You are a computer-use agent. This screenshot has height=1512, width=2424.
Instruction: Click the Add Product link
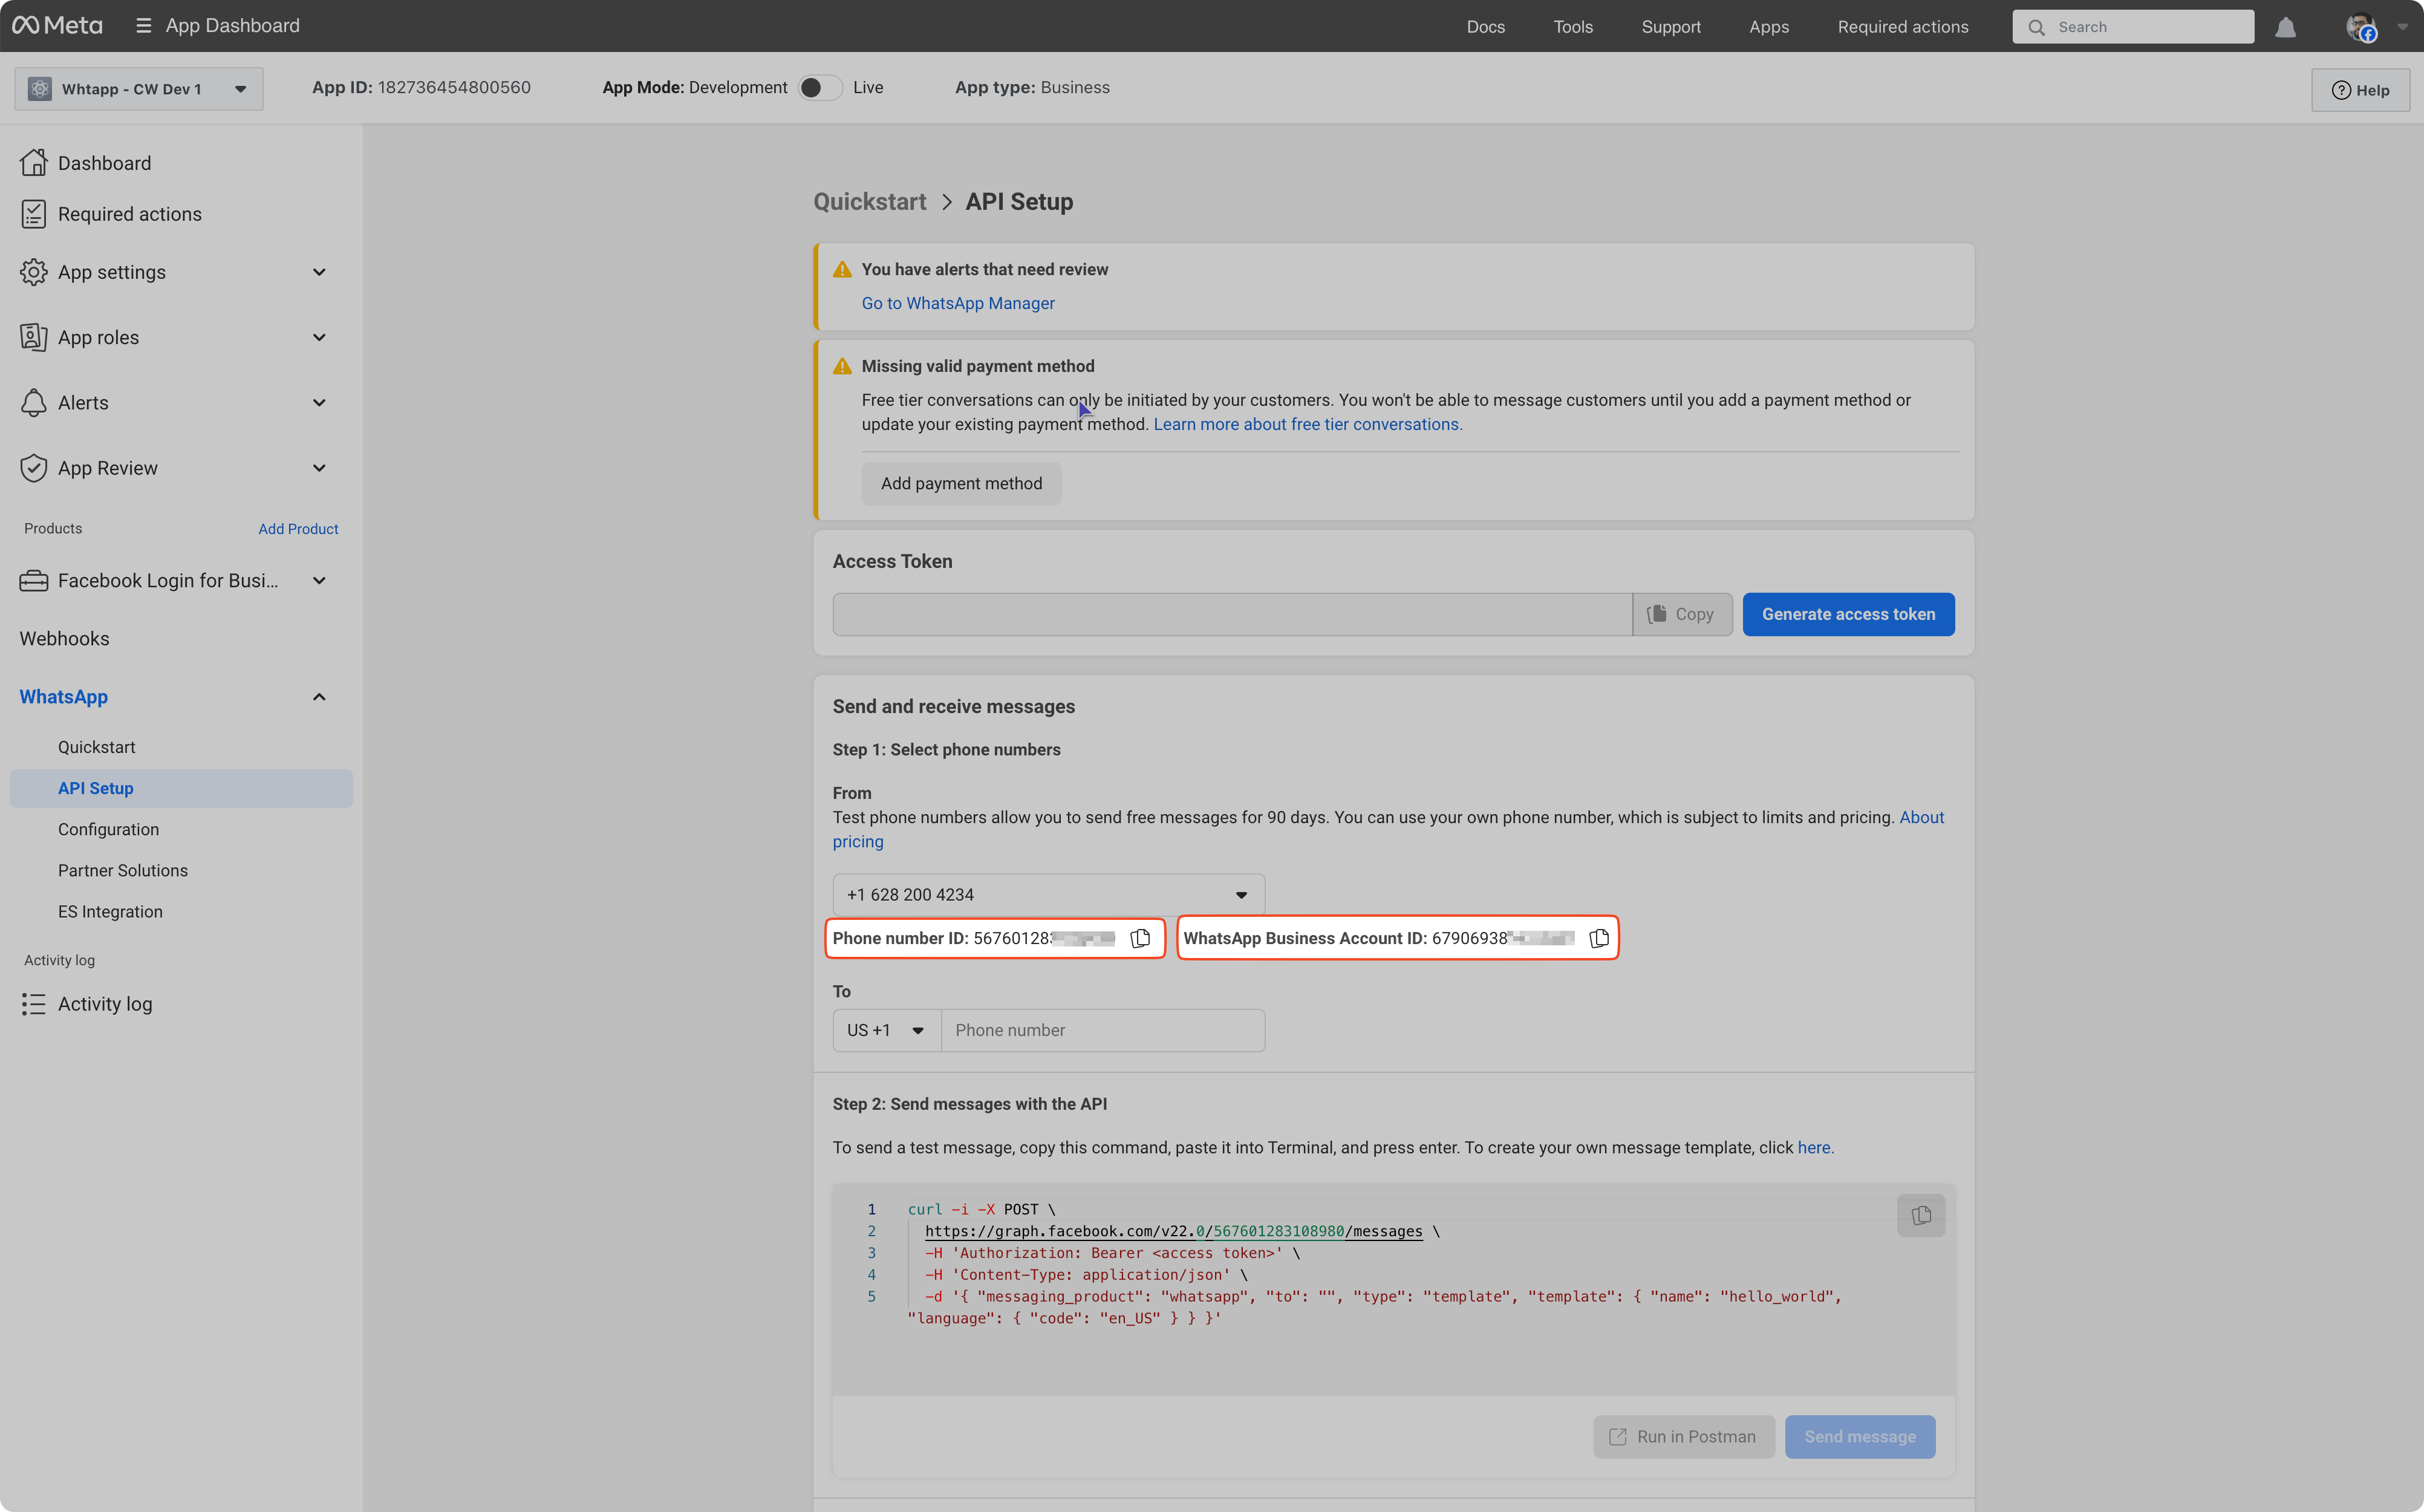pos(298,529)
